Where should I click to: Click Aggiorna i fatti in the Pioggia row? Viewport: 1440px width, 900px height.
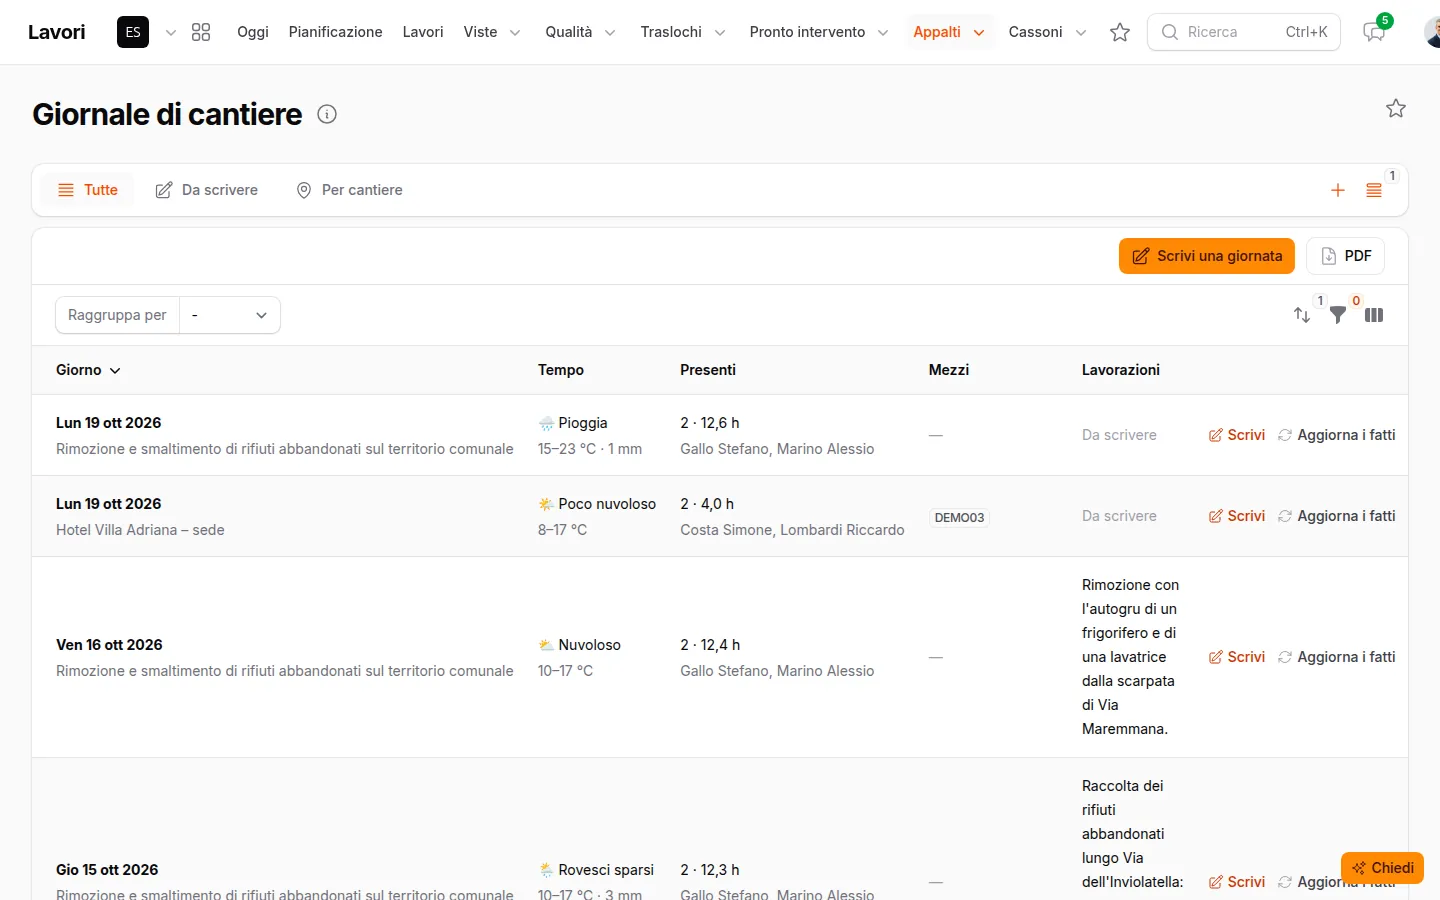click(1337, 435)
